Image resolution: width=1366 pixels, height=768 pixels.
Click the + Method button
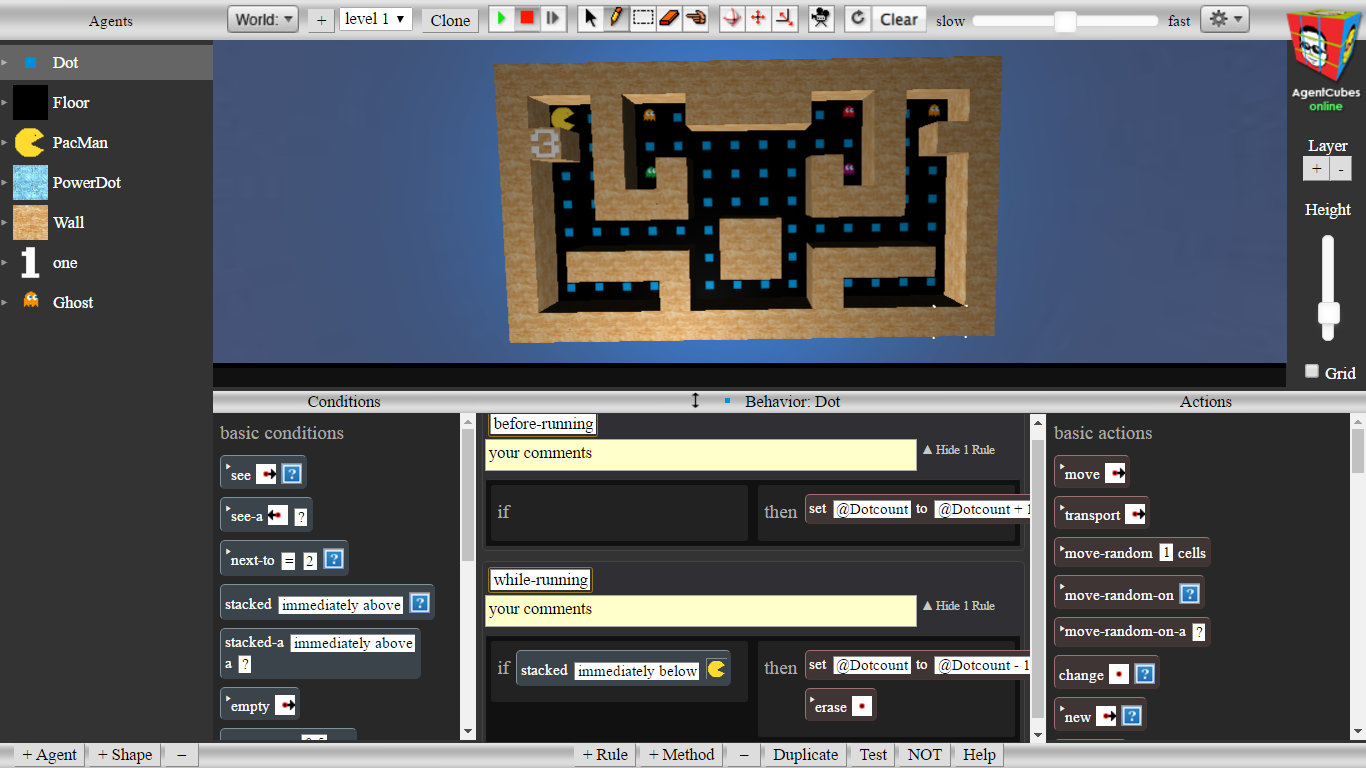[681, 755]
